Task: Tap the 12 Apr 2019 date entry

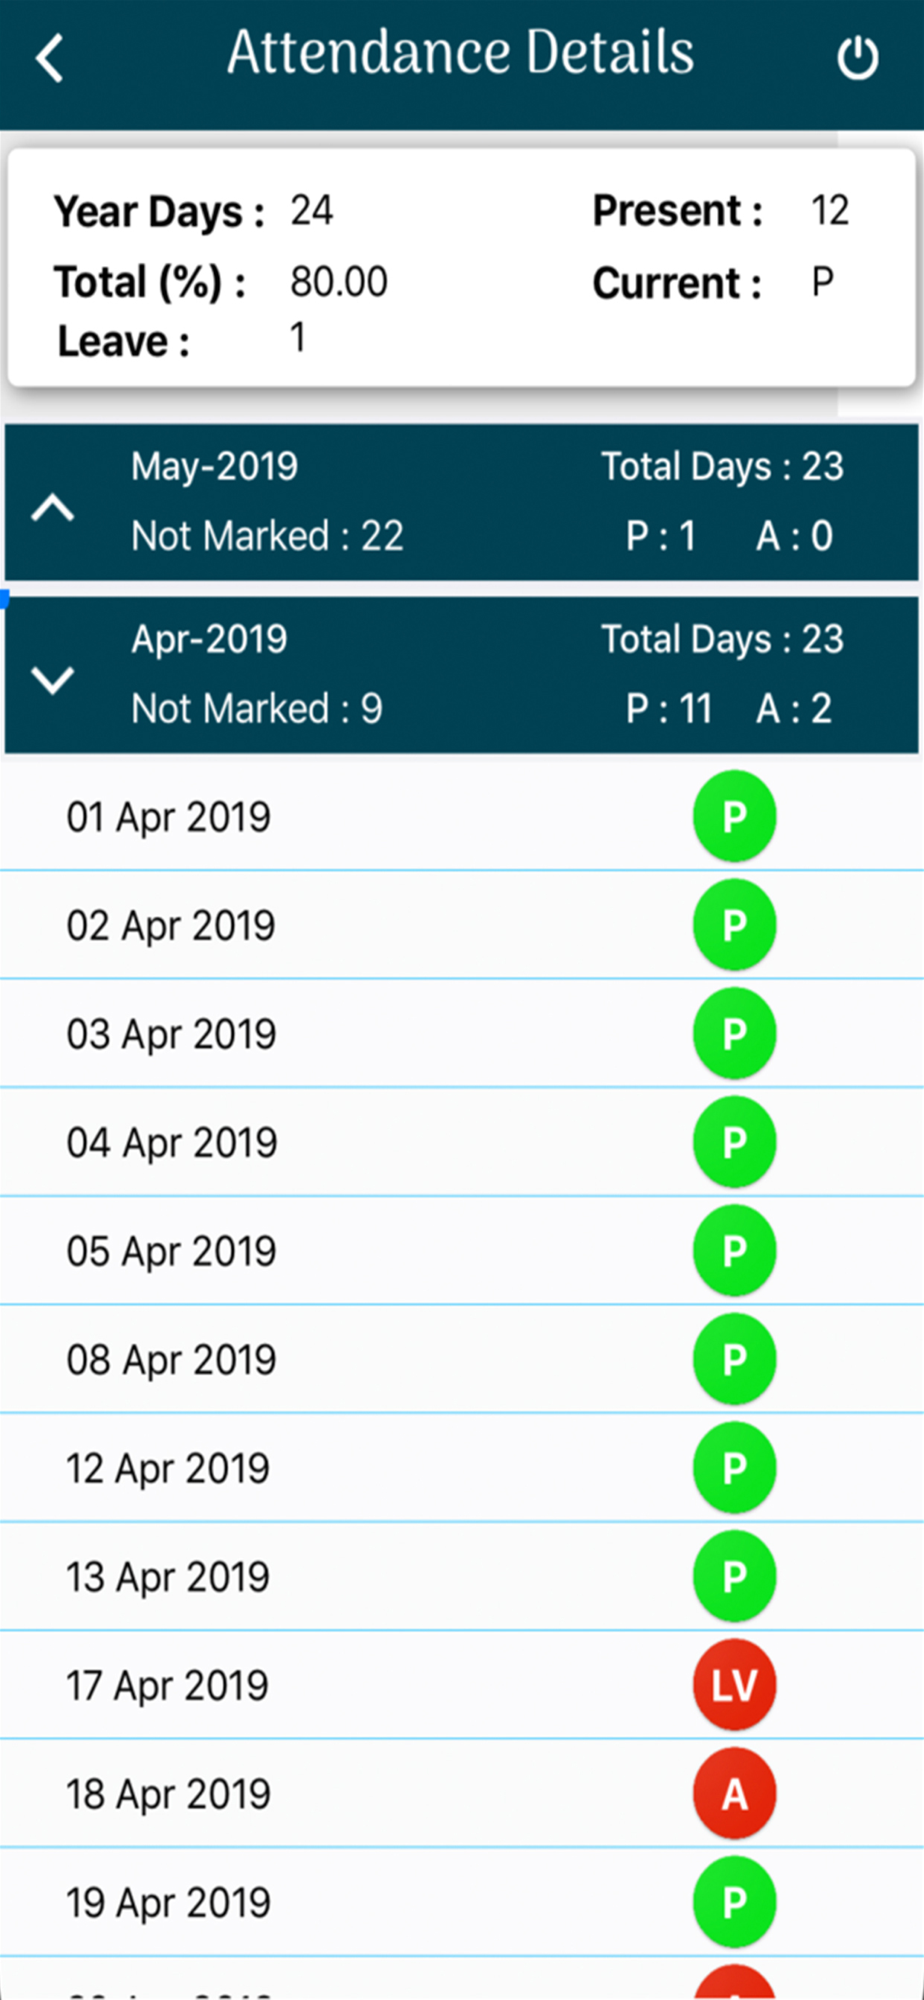Action: coord(168,1469)
